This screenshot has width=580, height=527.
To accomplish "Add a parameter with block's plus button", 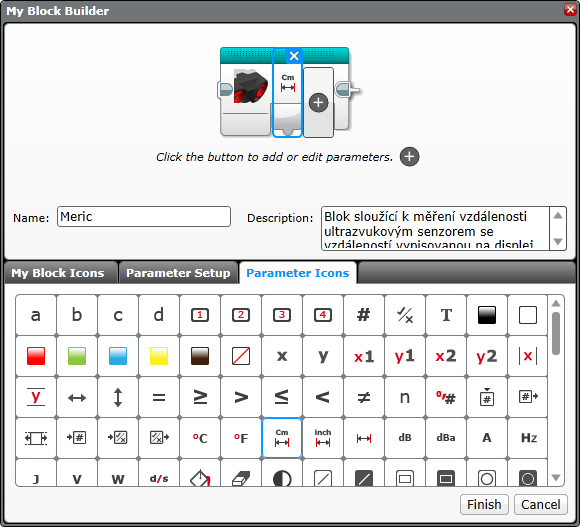I will tap(318, 102).
